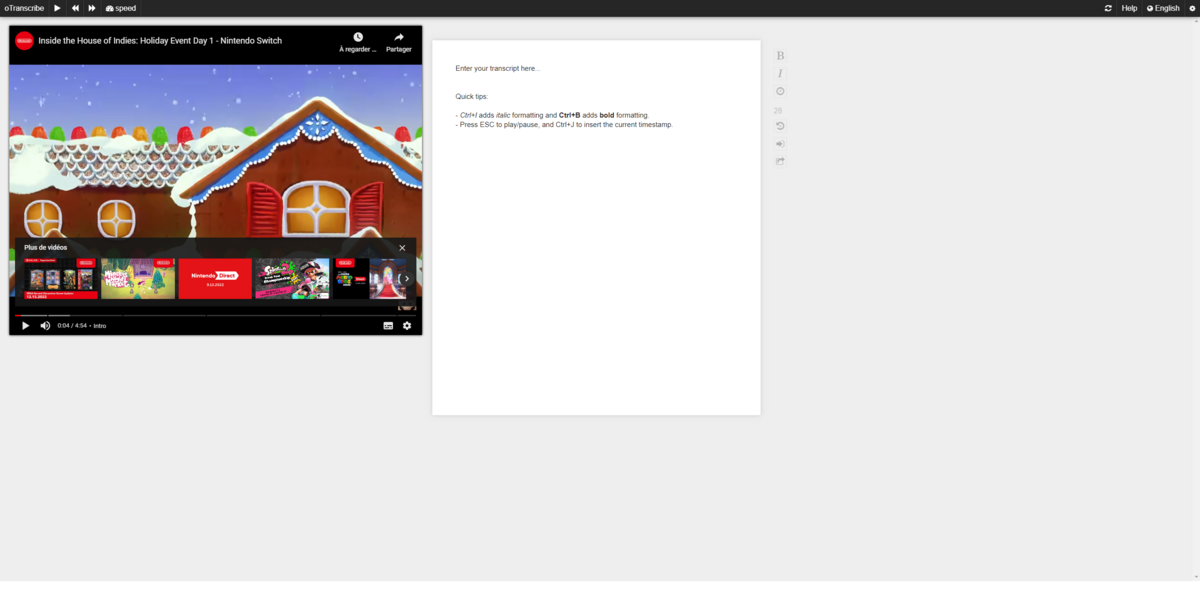Rewind the media using the top toolbar
This screenshot has height=589, width=1200.
point(75,8)
